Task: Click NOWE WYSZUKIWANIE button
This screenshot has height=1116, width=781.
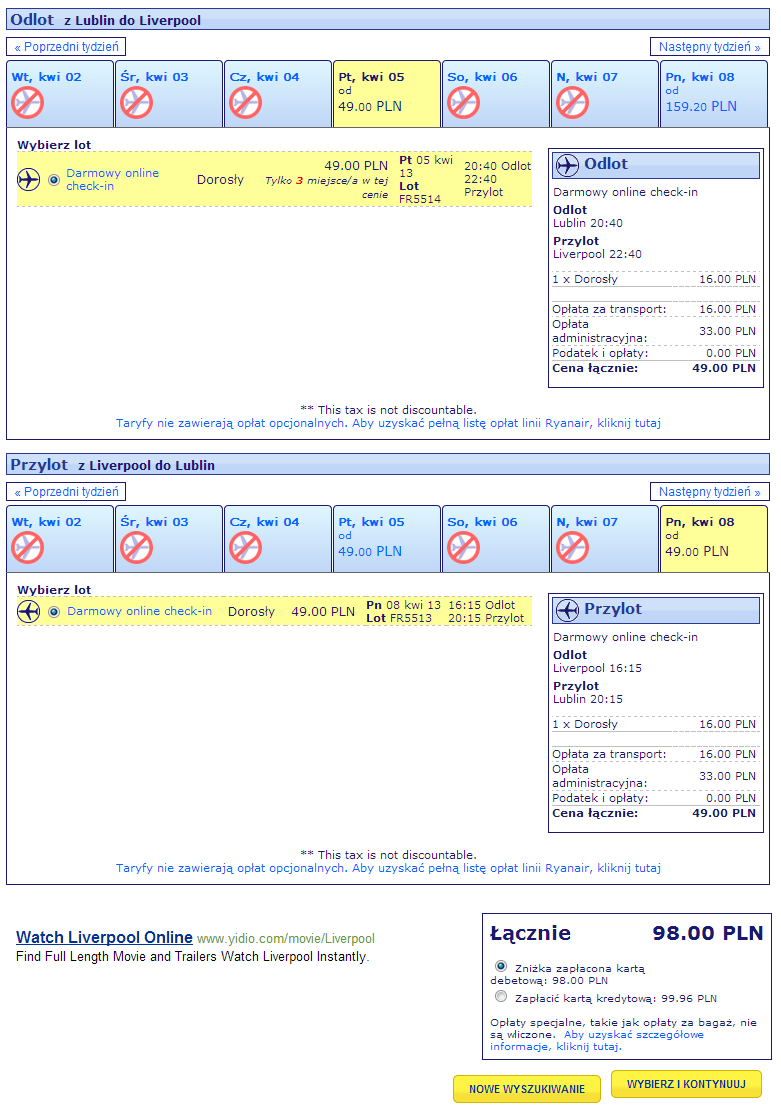Action: tap(527, 1089)
